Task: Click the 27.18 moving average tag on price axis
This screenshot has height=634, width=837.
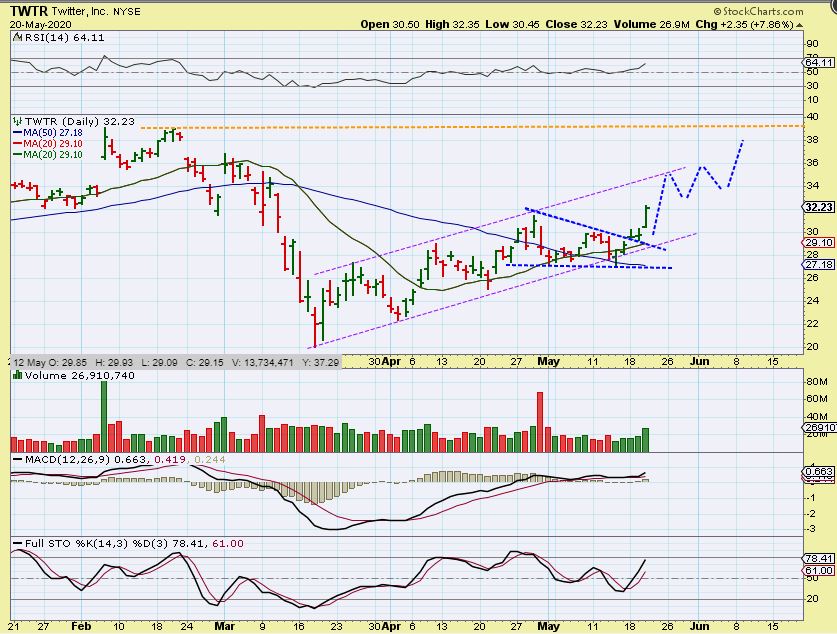Action: (x=819, y=265)
